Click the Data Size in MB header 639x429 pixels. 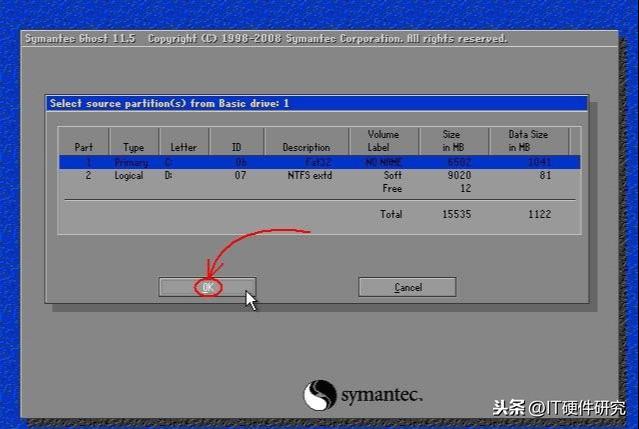tap(528, 141)
